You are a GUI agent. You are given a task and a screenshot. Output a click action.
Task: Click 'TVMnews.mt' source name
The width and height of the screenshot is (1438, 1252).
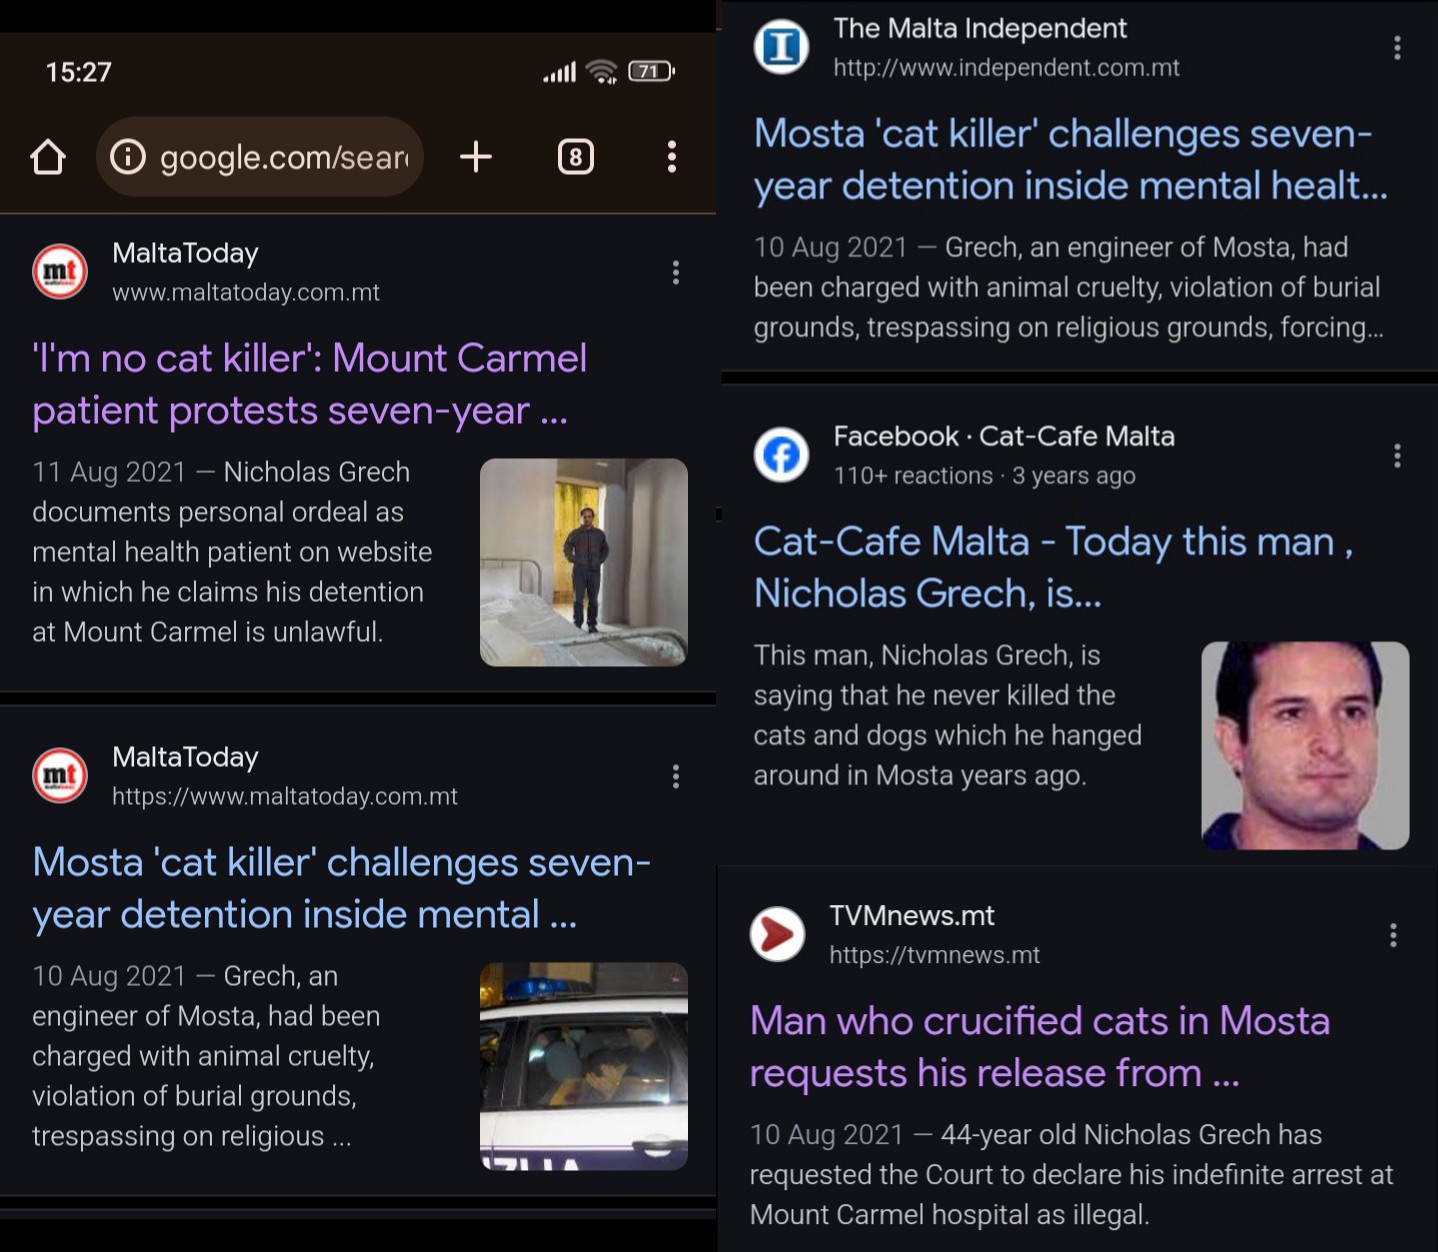click(912, 916)
